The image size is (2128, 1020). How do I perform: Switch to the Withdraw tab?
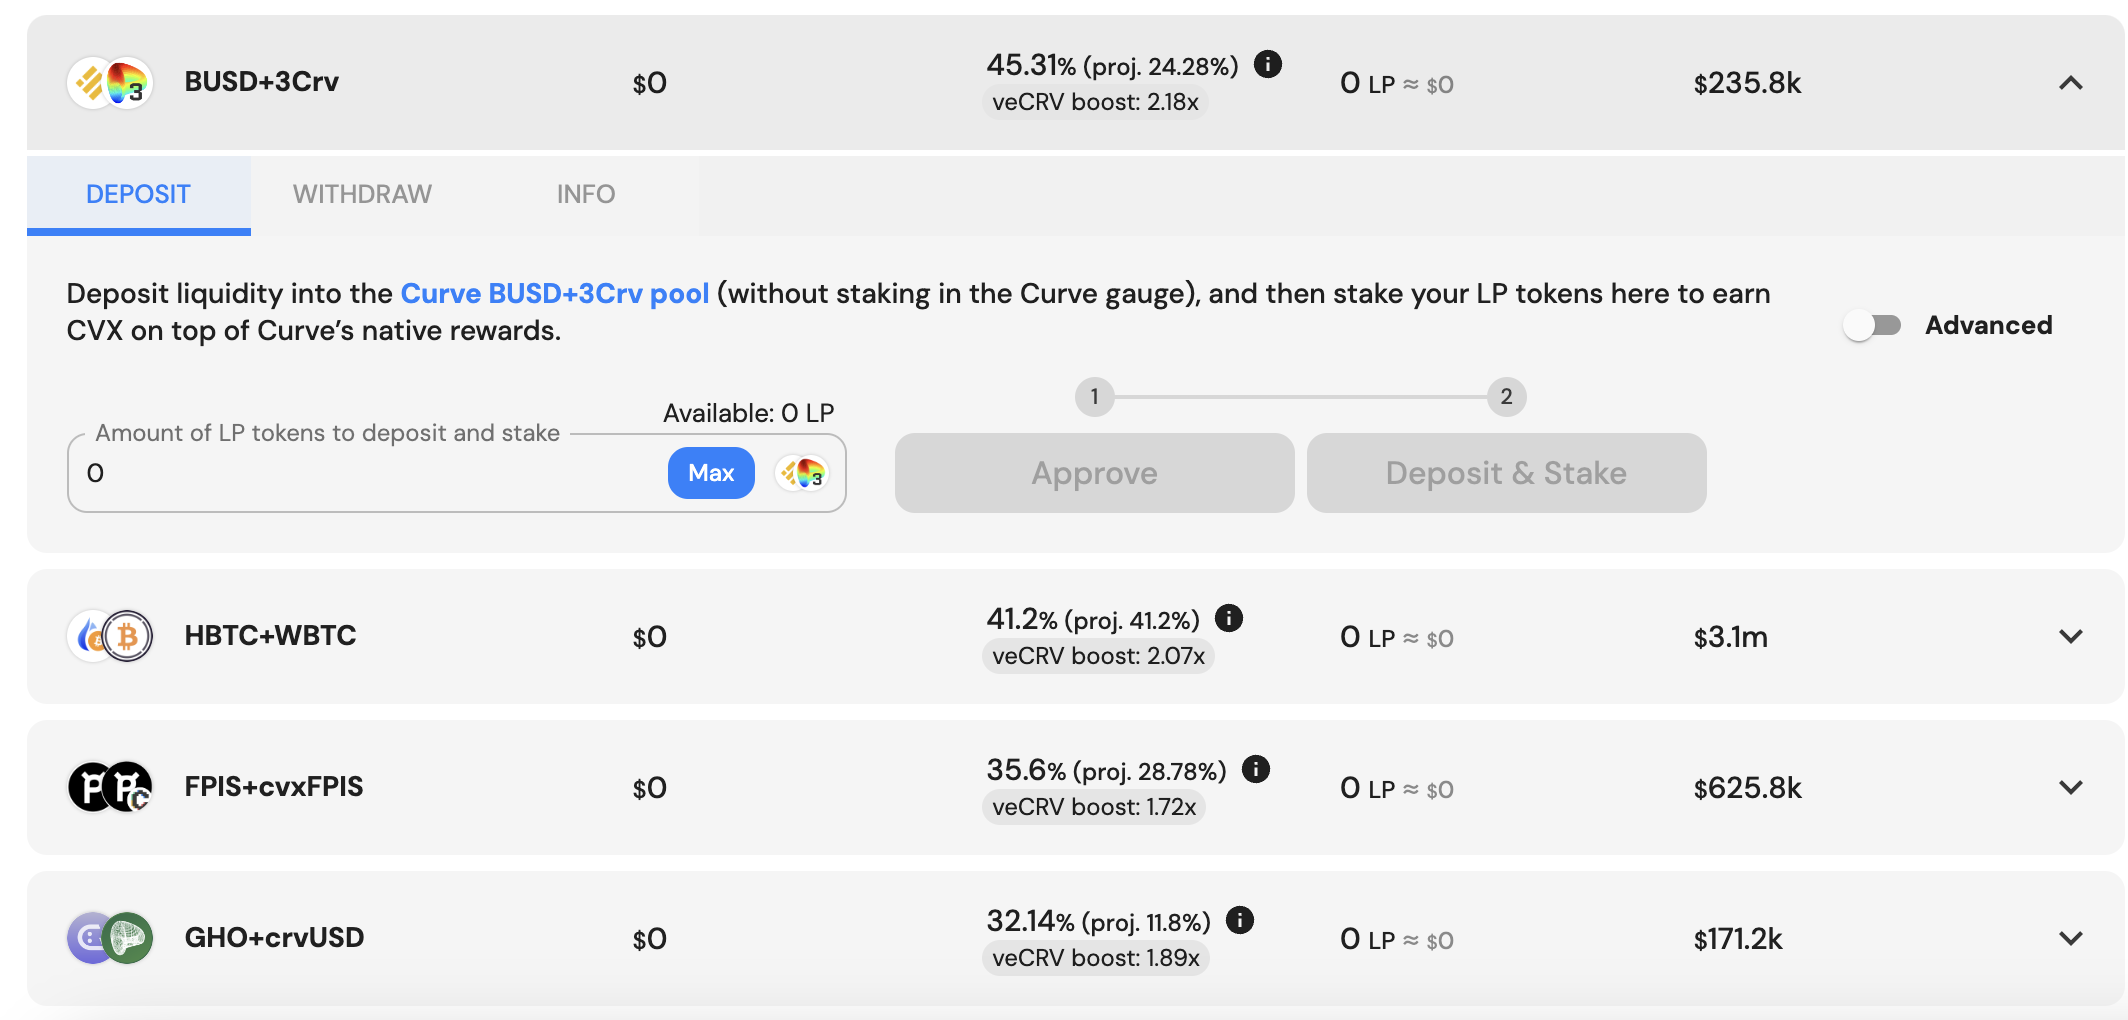[x=362, y=194]
